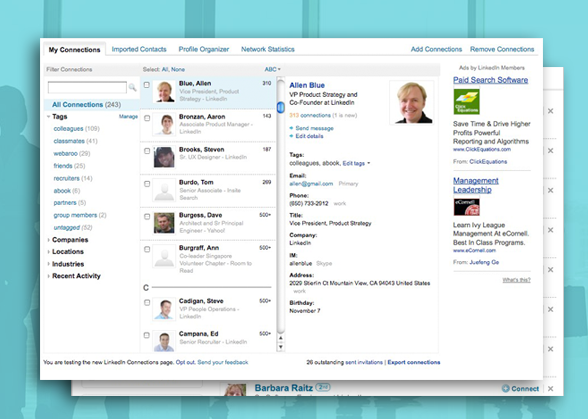This screenshot has width=588, height=419.
Task: Filter by classmates tag
Action: click(69, 141)
